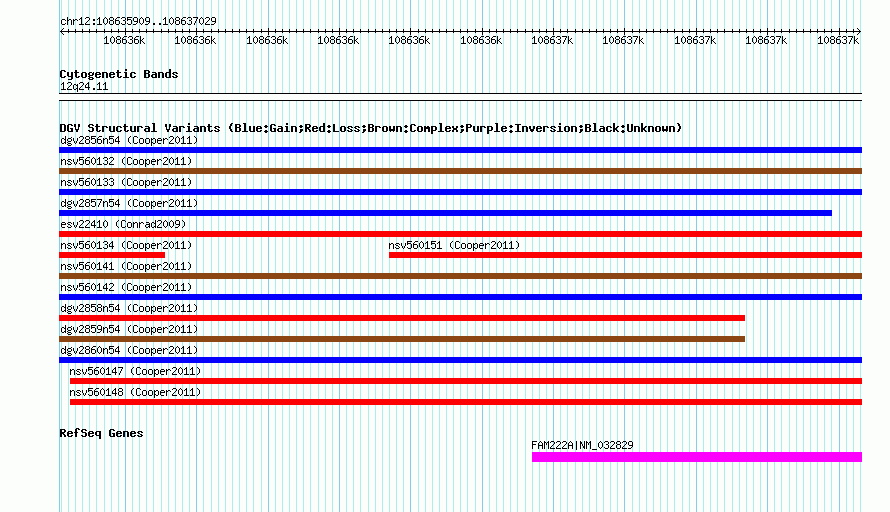
Task: Click the red nsv560148 bar
Action: click(x=466, y=402)
